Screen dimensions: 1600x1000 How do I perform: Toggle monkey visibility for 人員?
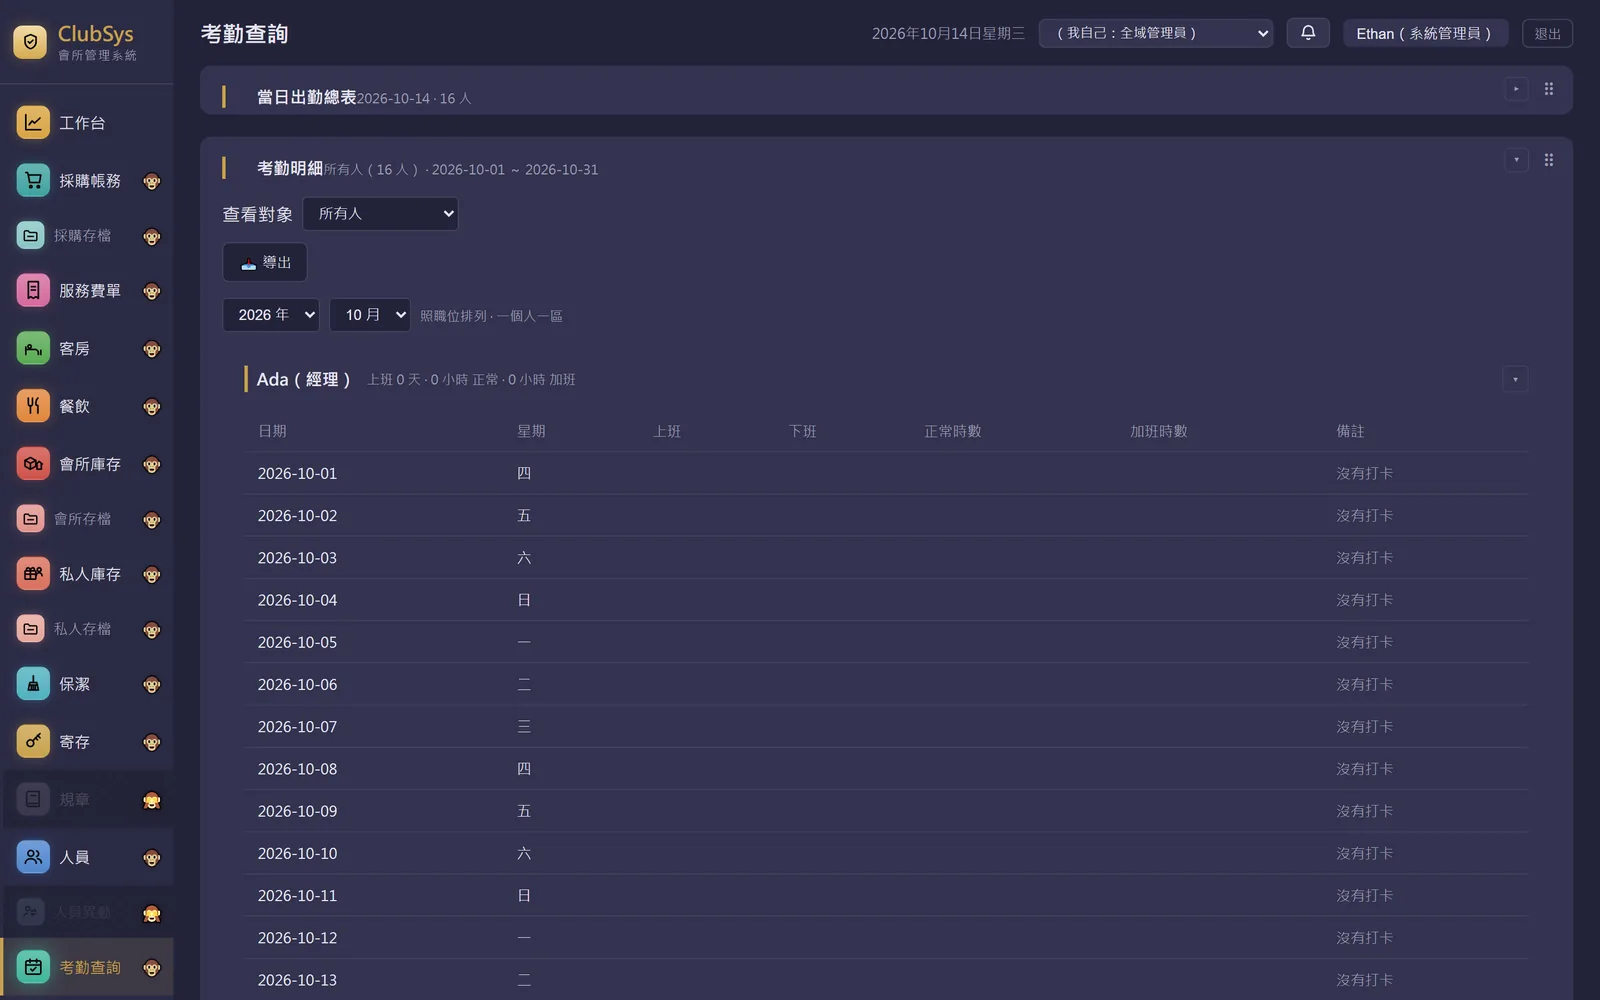tap(152, 857)
